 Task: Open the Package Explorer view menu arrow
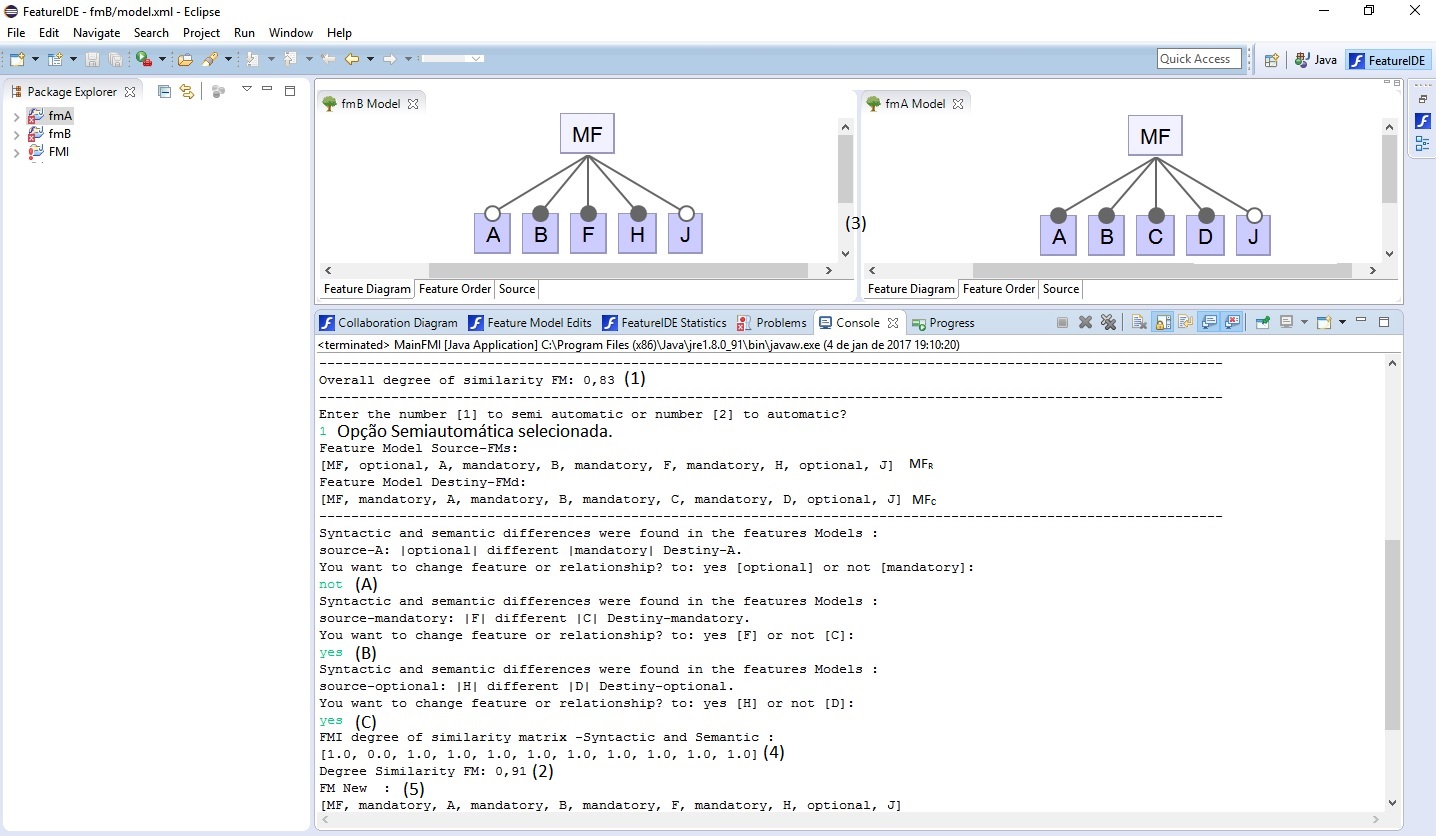(246, 90)
